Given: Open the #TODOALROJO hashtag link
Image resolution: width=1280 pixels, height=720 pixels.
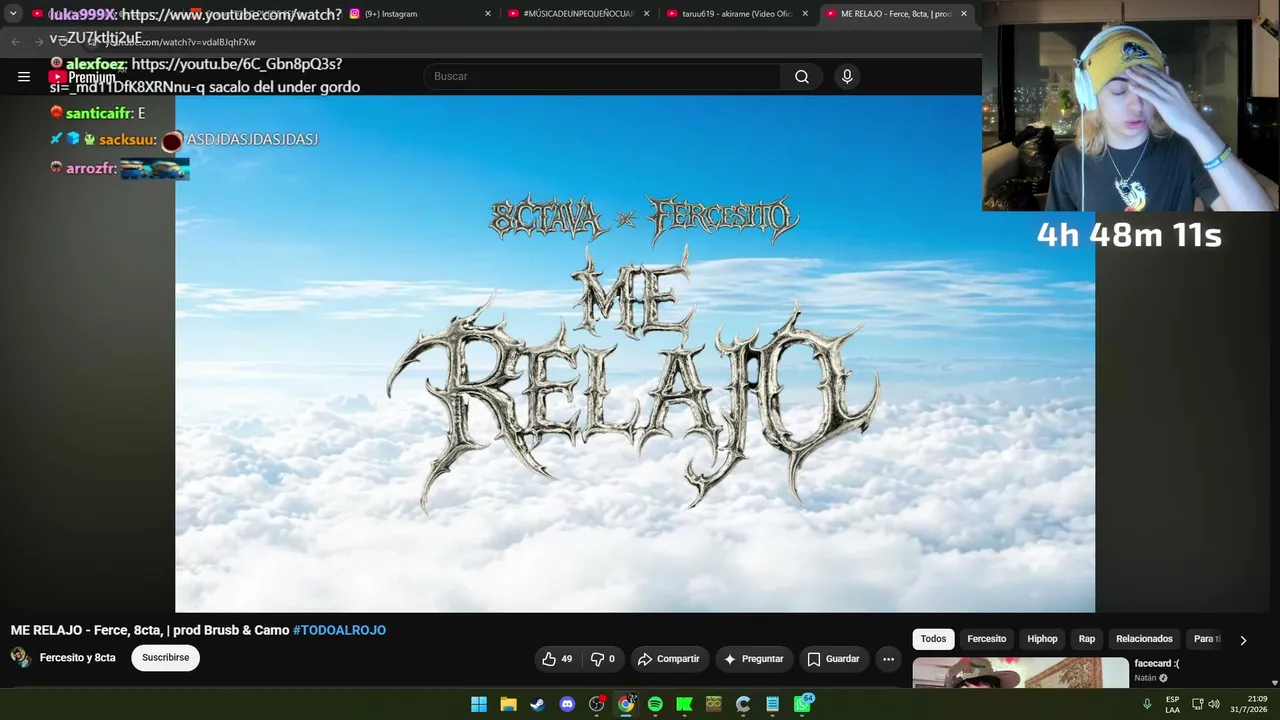Looking at the screenshot, I should pyautogui.click(x=339, y=630).
